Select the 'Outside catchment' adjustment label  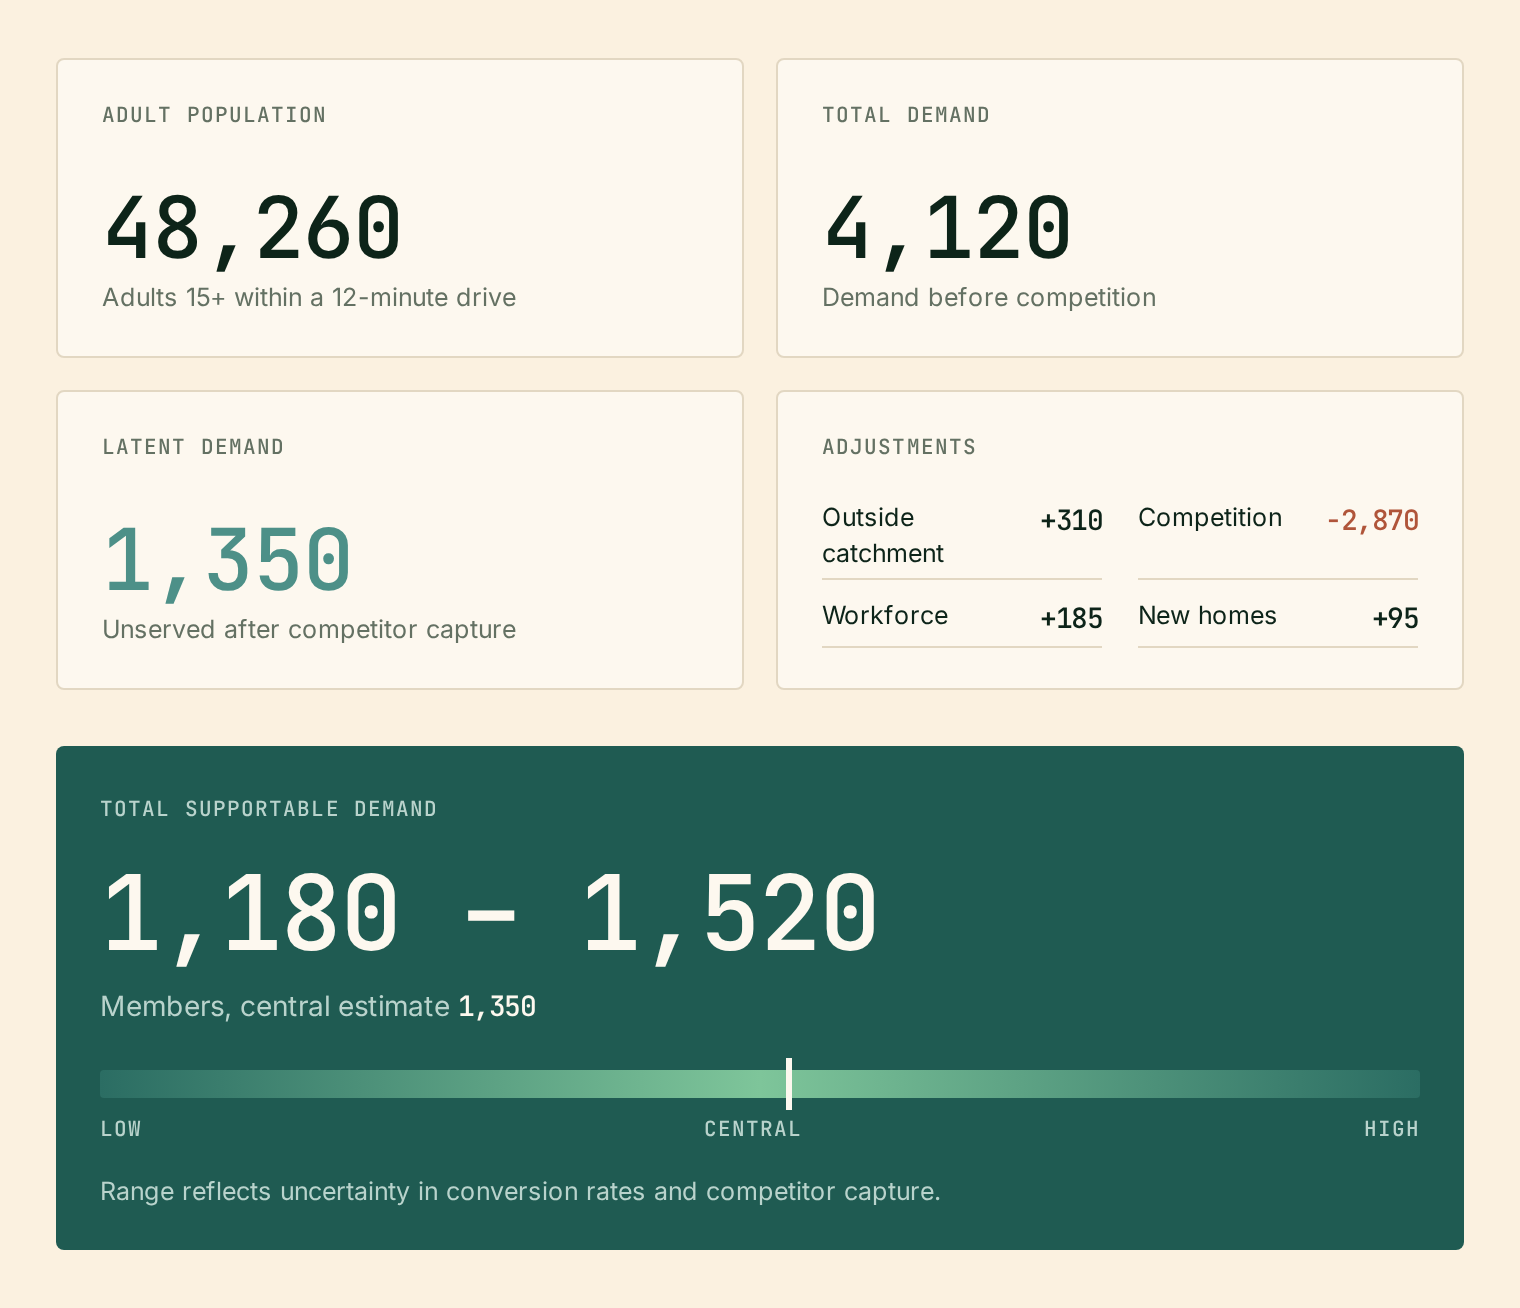tap(883, 535)
